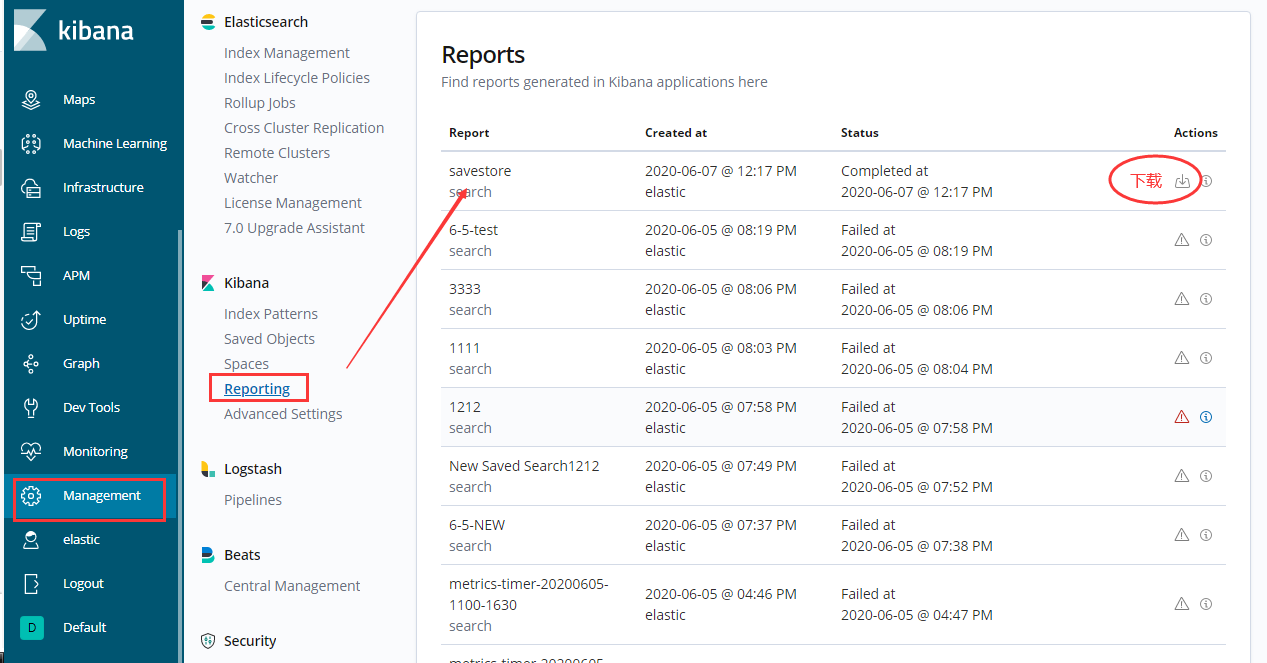Show info for 1111 report
This screenshot has width=1267, height=663.
coord(1206,358)
